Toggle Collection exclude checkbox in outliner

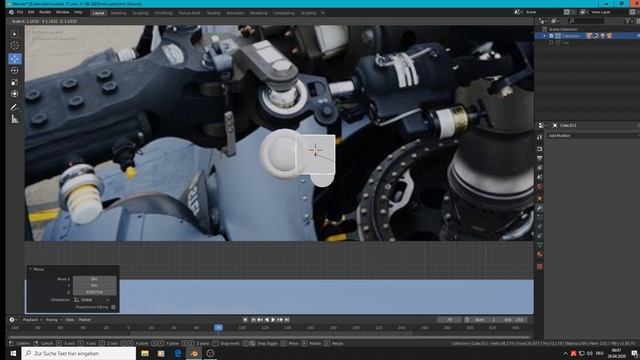(551, 36)
